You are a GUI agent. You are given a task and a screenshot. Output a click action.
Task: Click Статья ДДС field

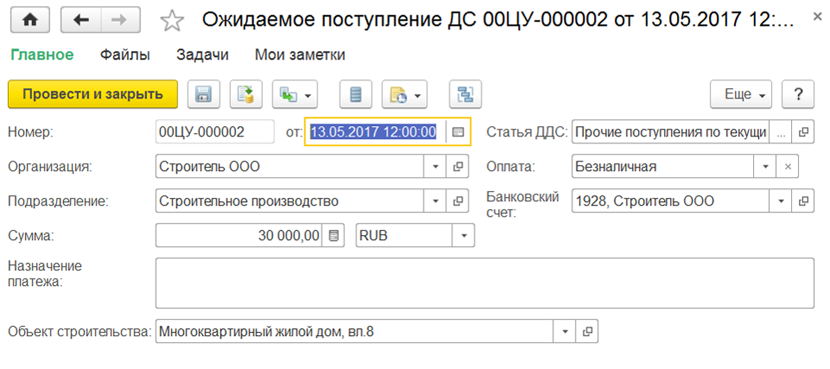click(670, 132)
